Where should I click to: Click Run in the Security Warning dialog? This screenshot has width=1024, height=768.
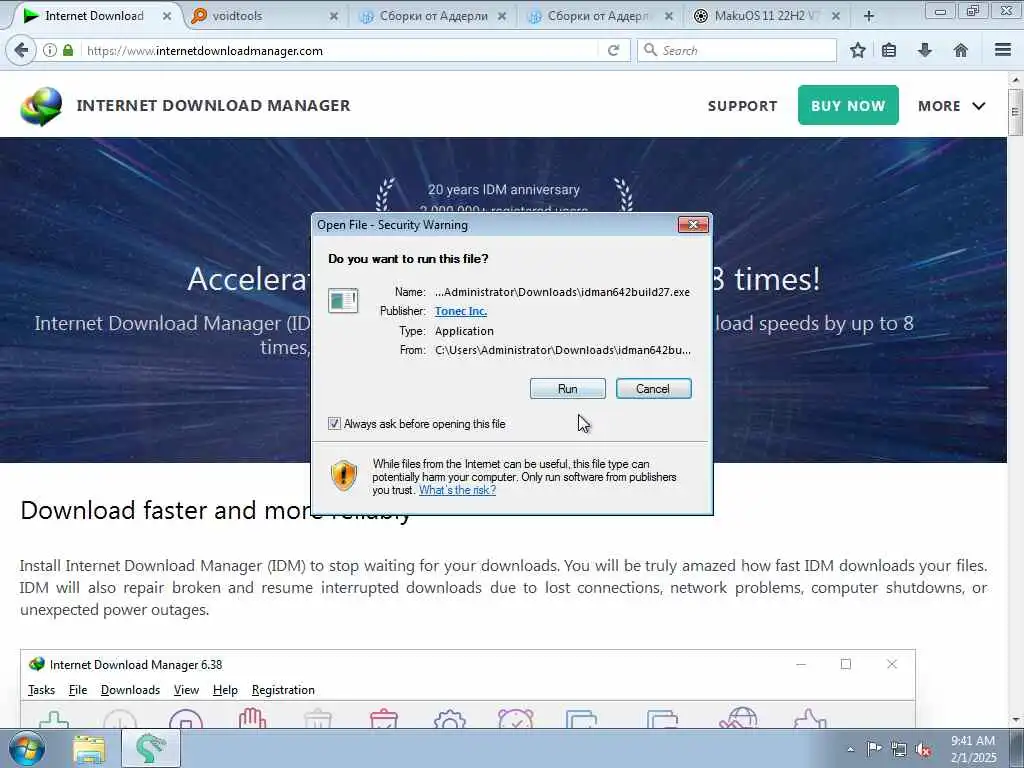pos(568,389)
